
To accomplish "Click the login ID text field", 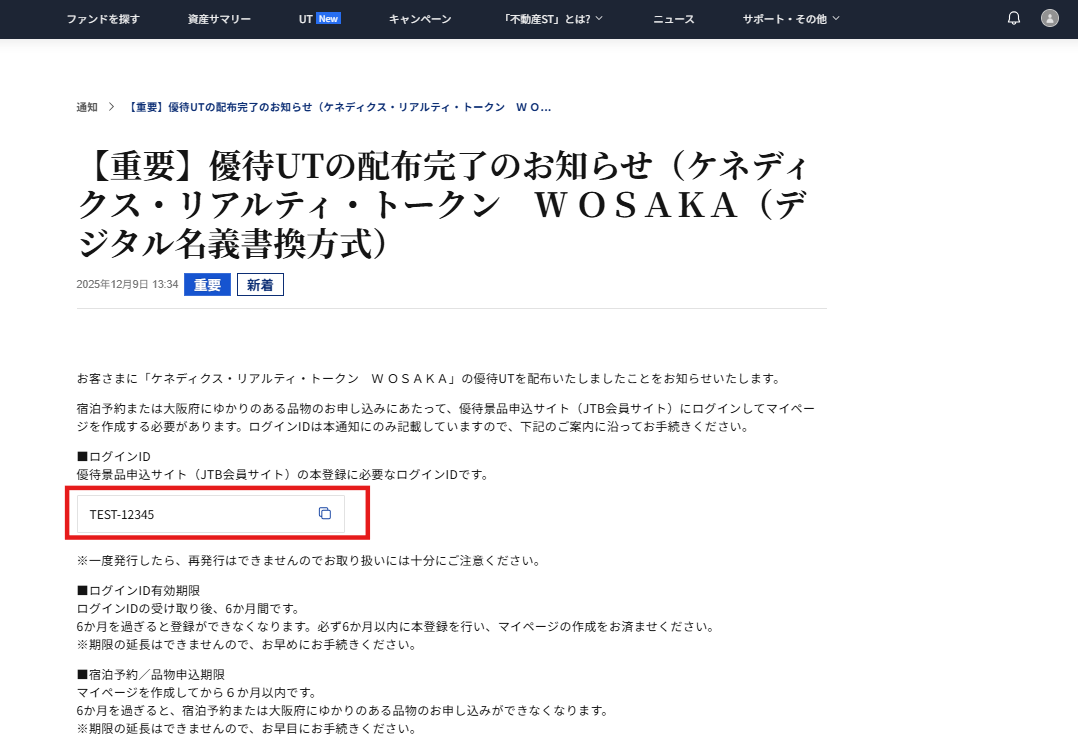I will 211,514.
